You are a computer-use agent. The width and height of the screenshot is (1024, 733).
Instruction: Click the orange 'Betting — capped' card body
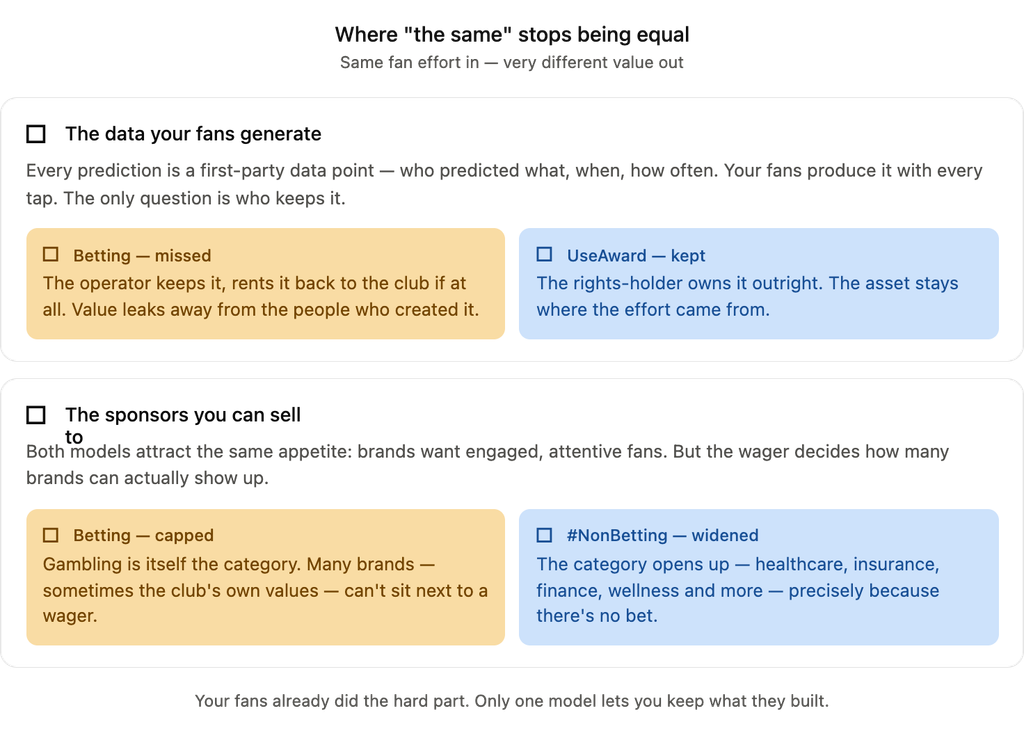click(265, 577)
